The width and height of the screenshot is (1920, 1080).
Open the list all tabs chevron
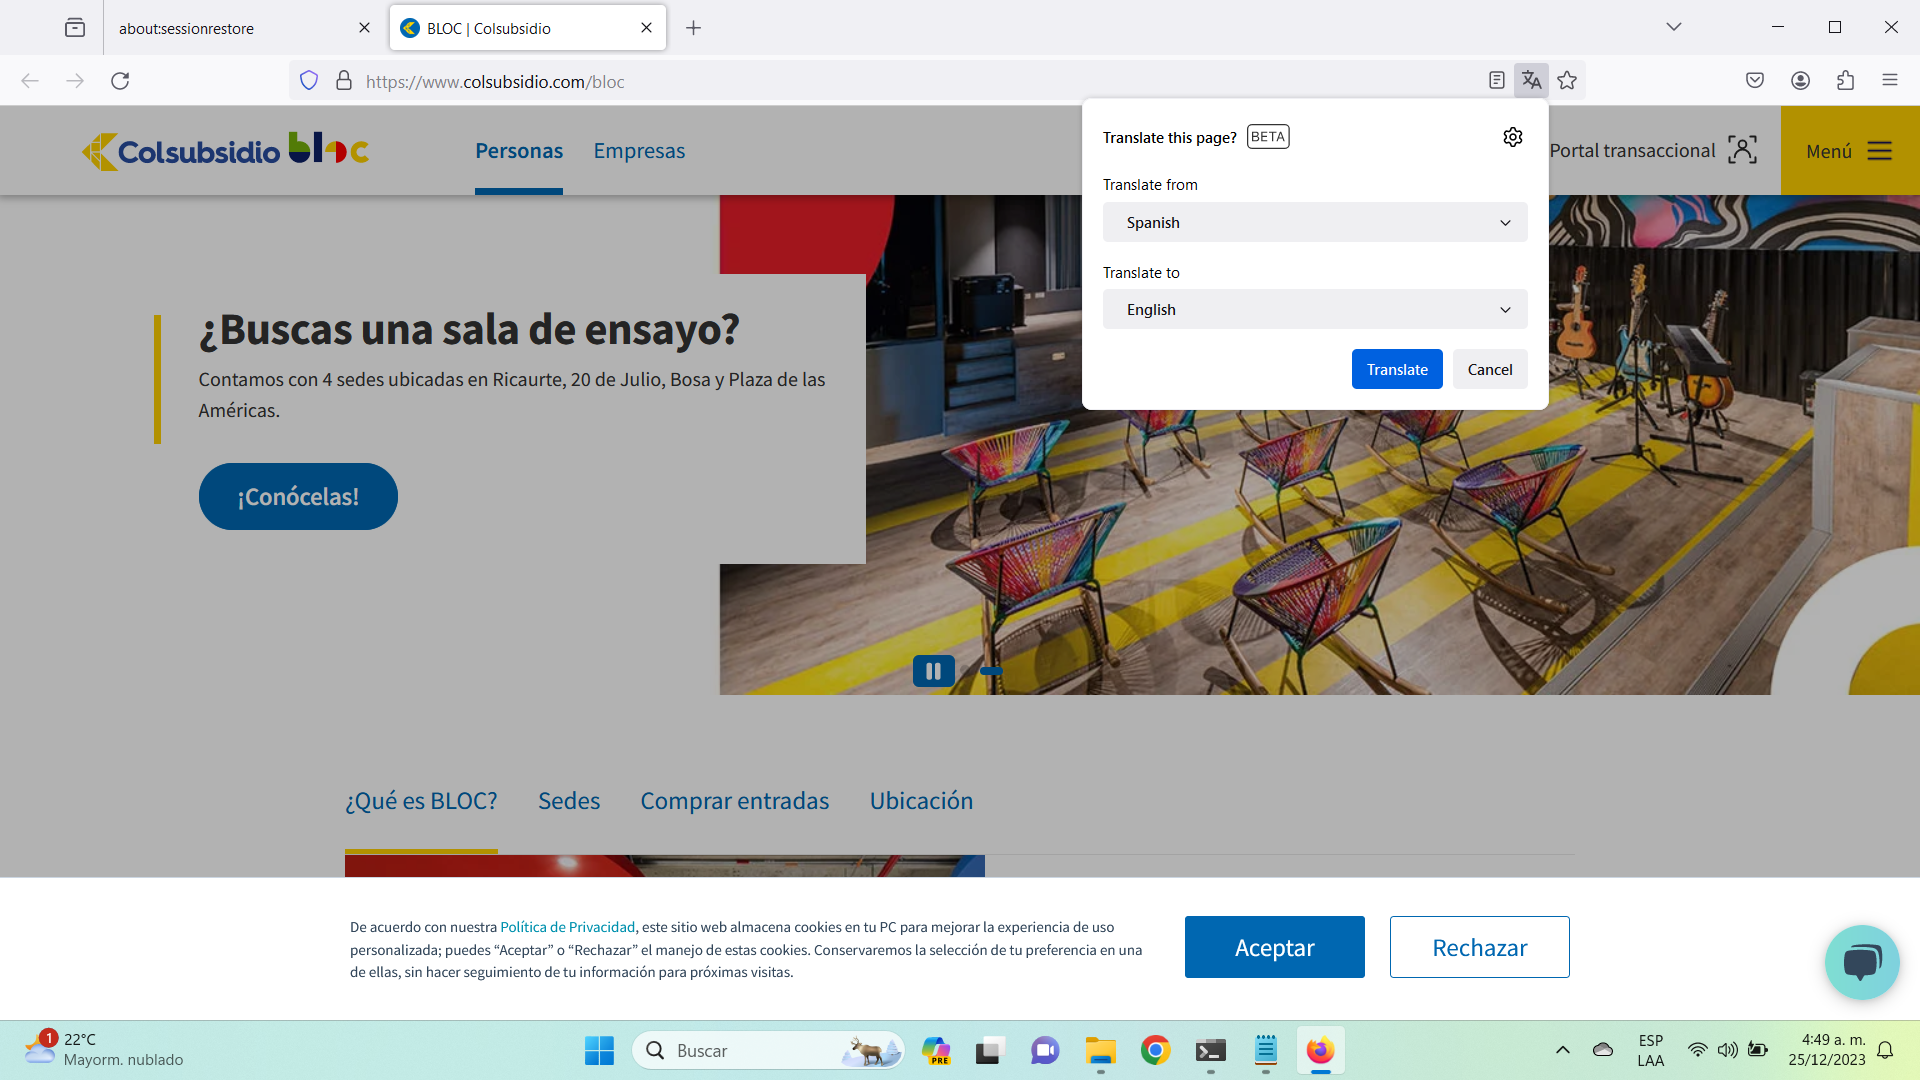coord(1673,27)
